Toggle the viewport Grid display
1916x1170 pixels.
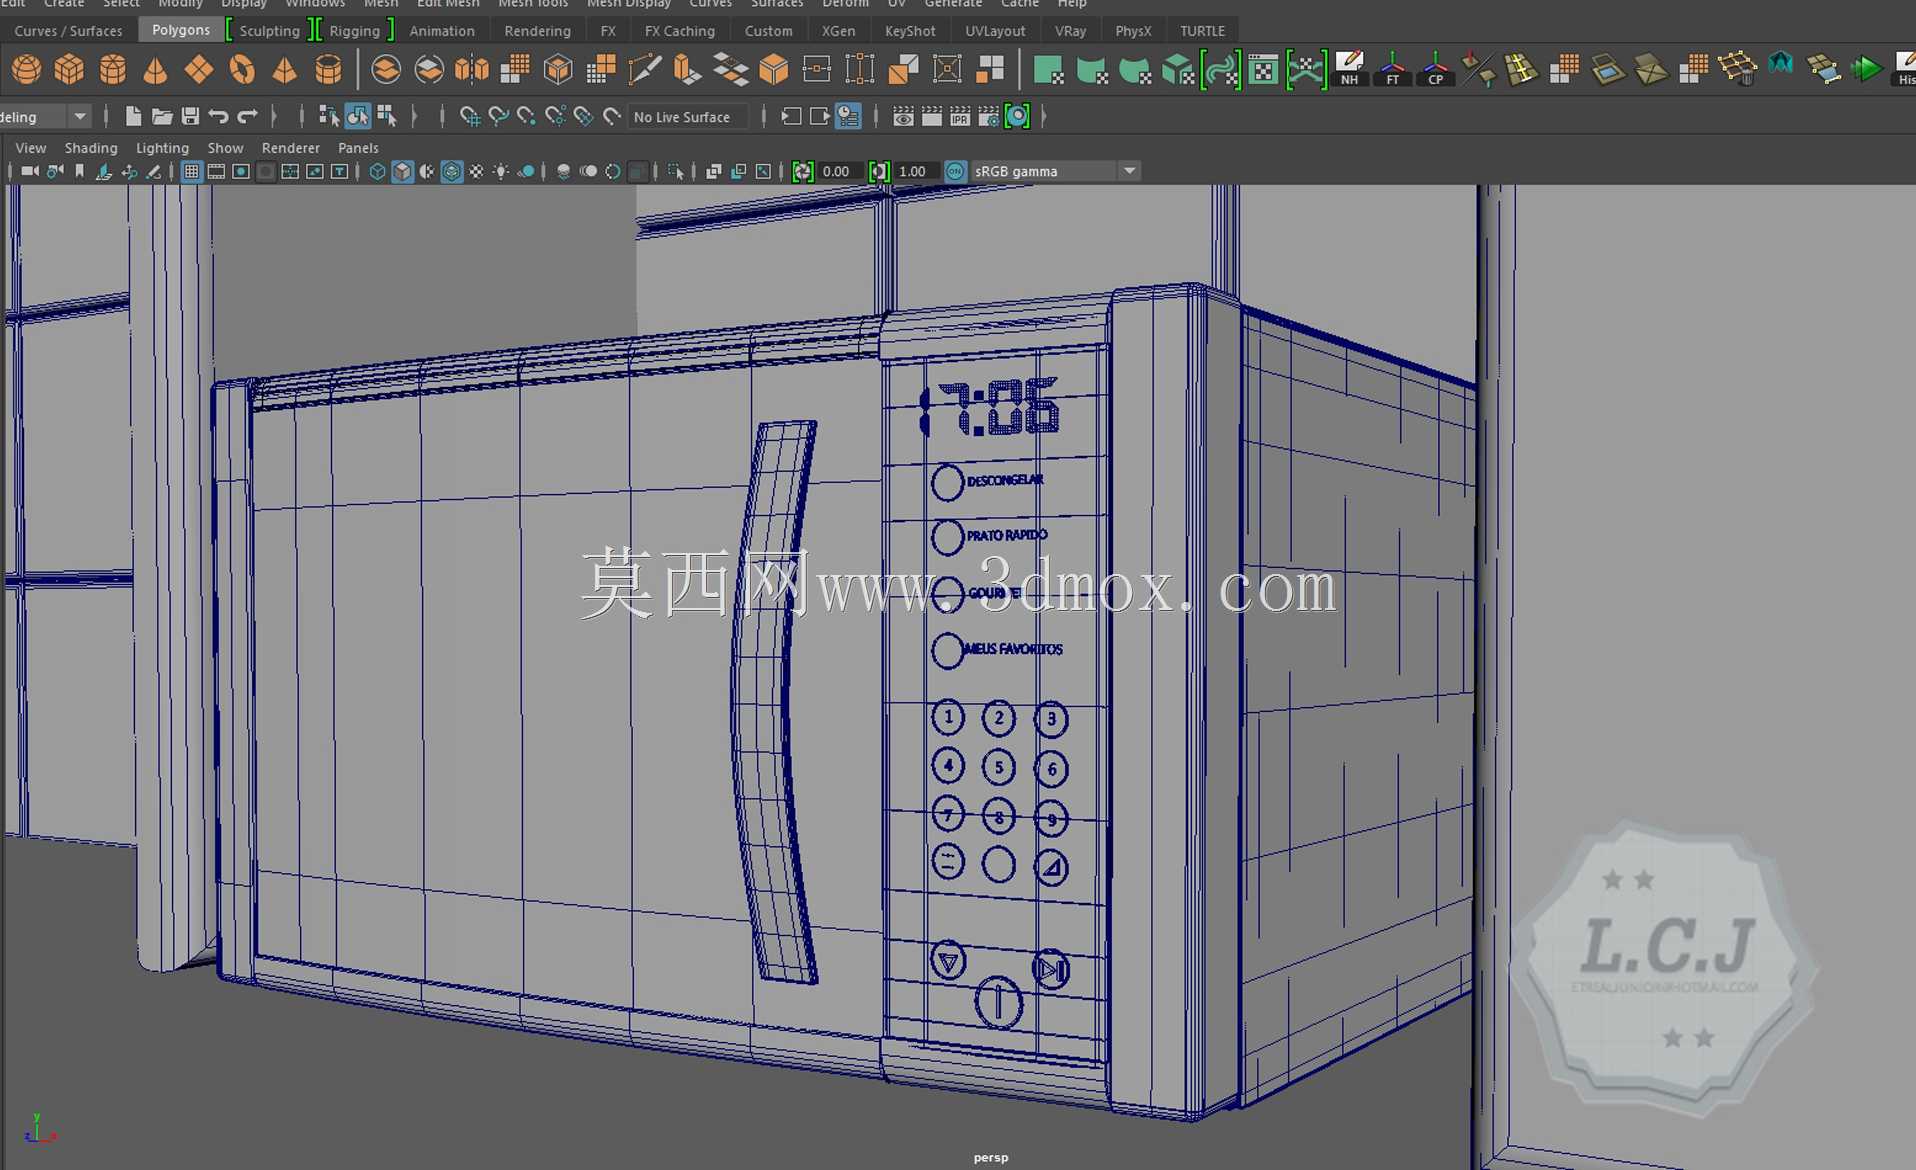click(x=191, y=172)
